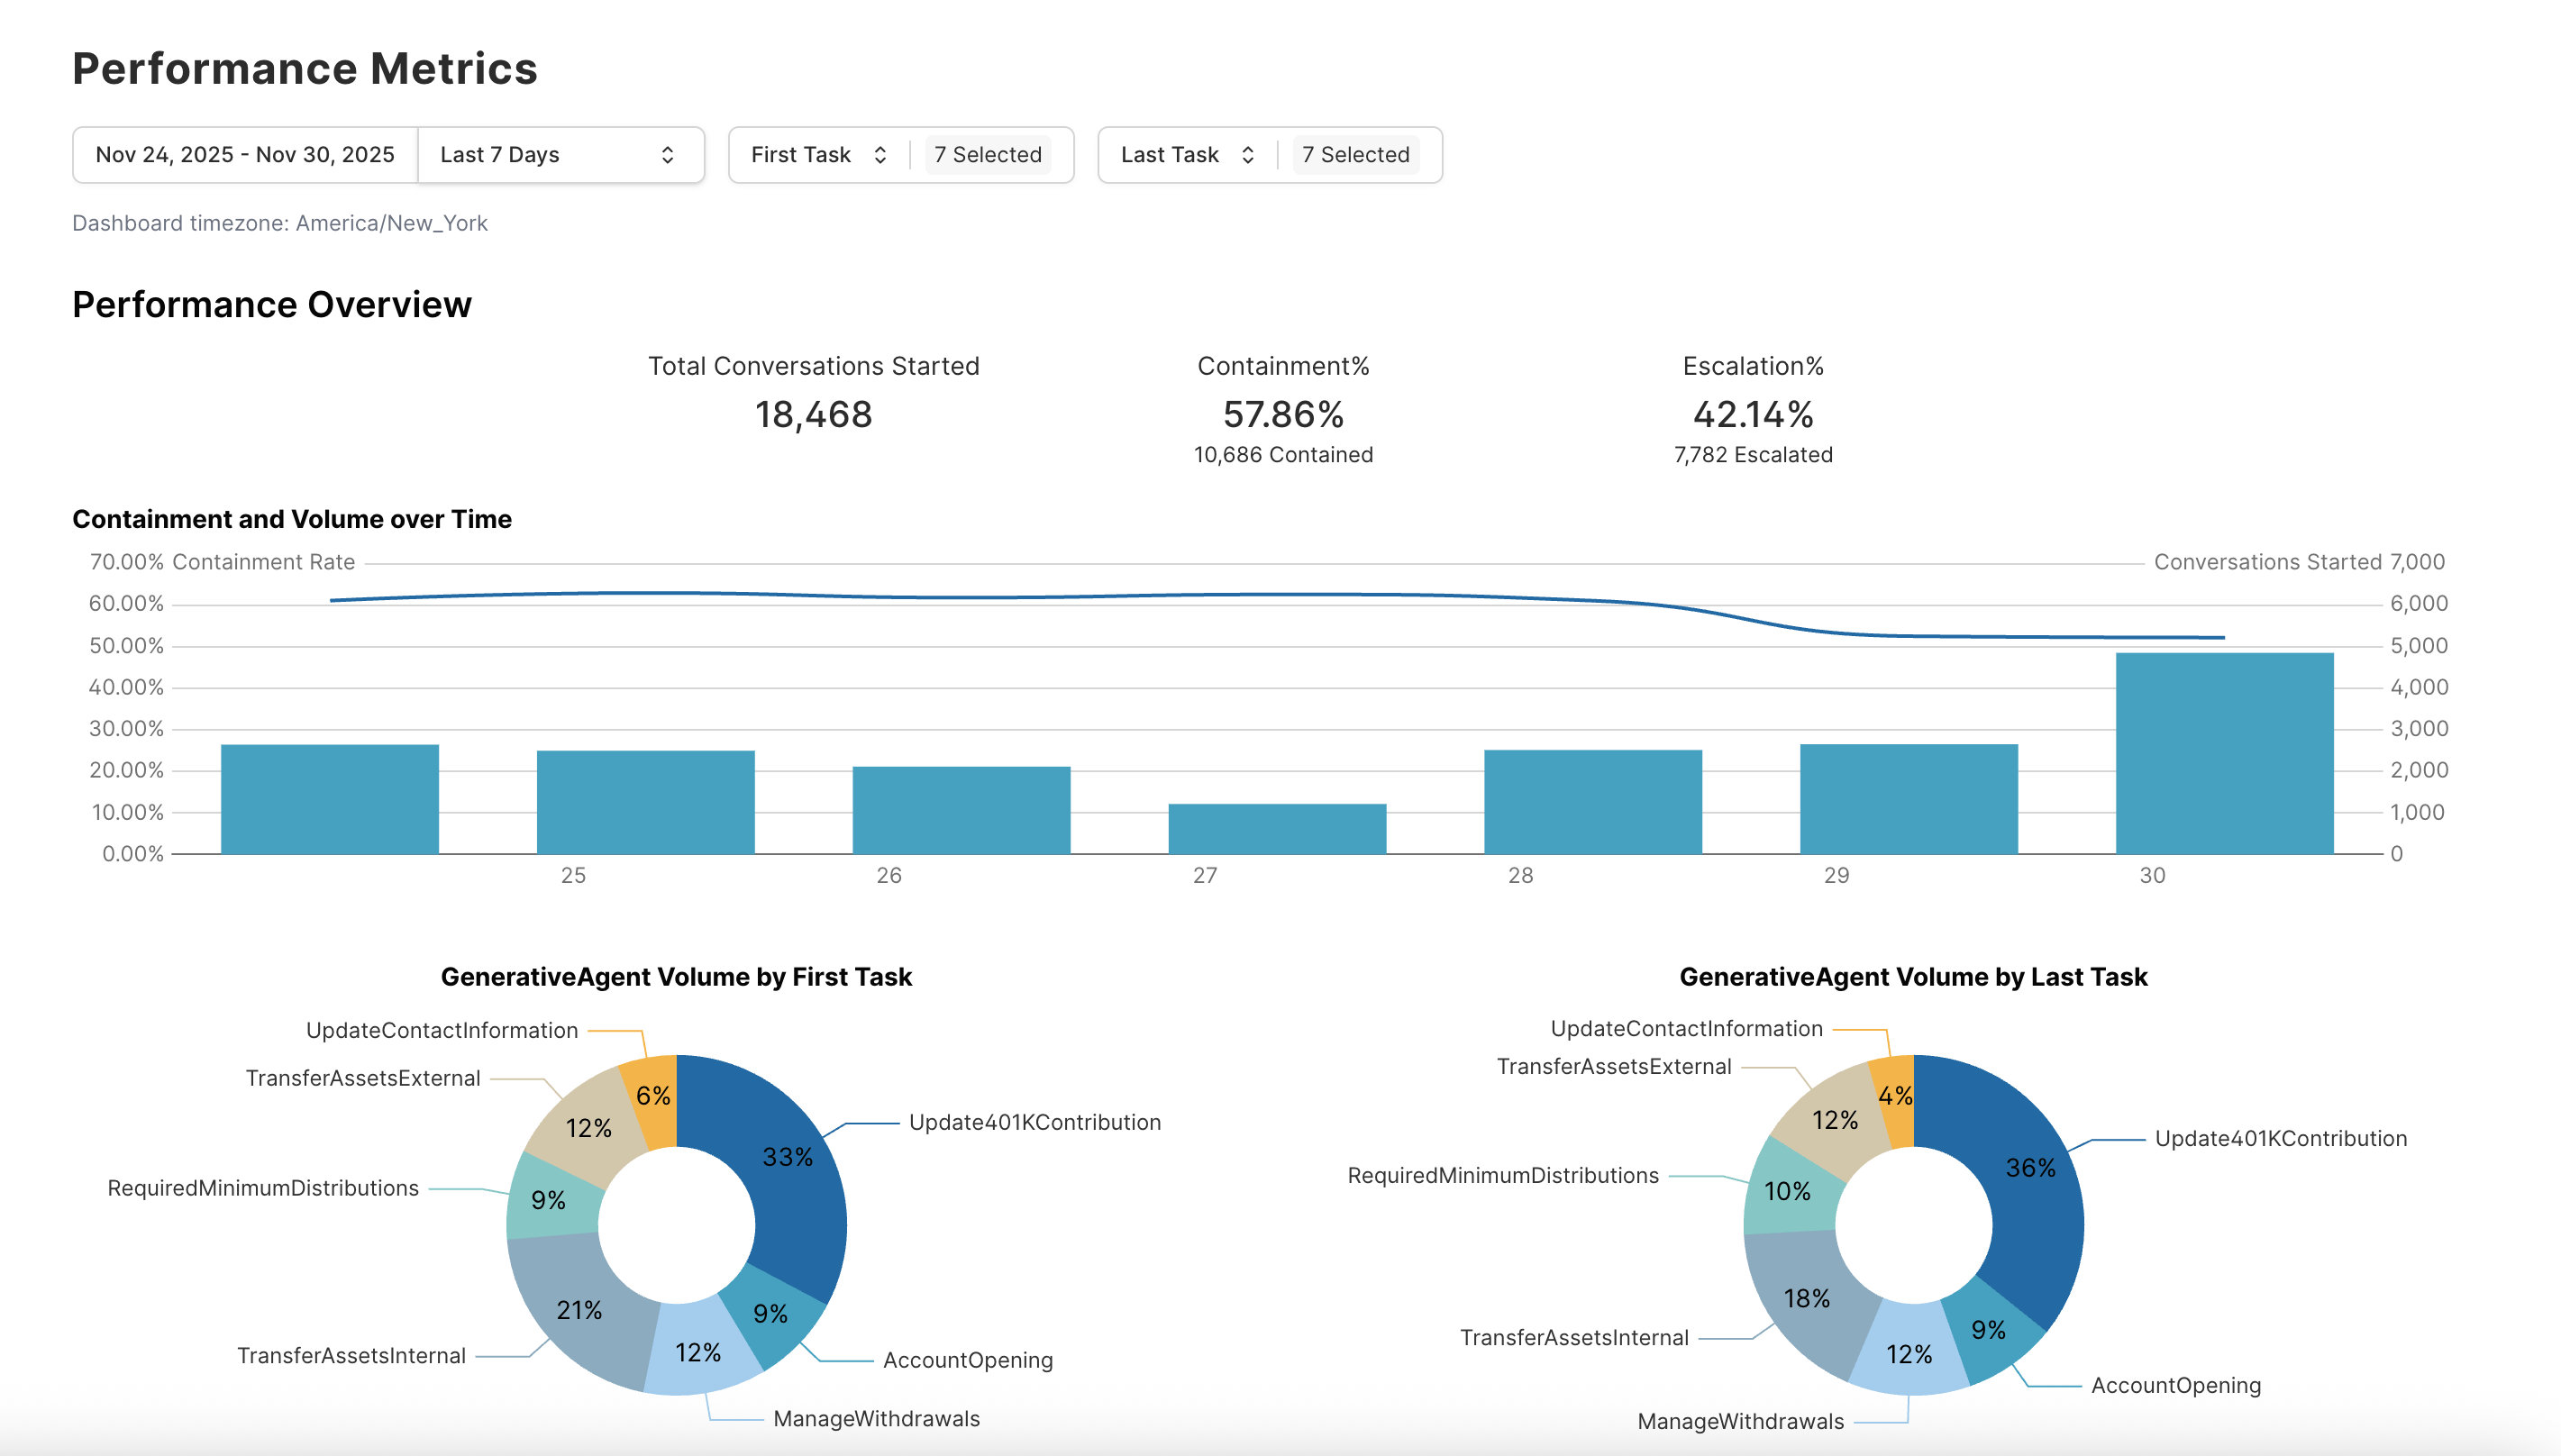This screenshot has width=2561, height=1456.
Task: Click the Dashboard timezone America/New_York text
Action: [279, 223]
